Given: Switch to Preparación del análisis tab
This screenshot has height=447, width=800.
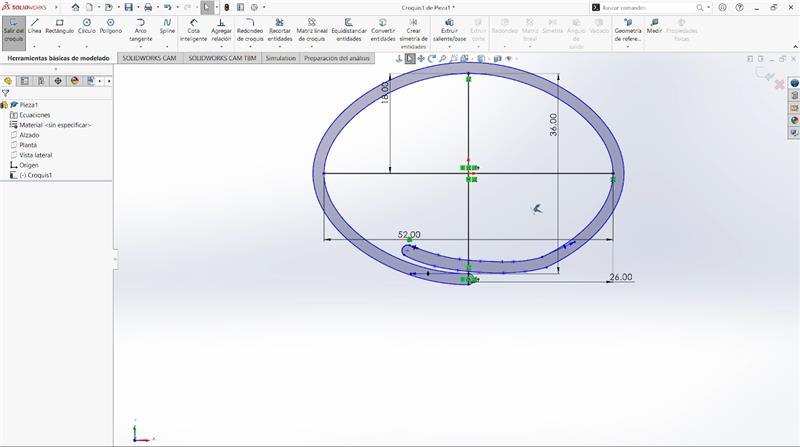Looking at the screenshot, I should pyautogui.click(x=337, y=58).
